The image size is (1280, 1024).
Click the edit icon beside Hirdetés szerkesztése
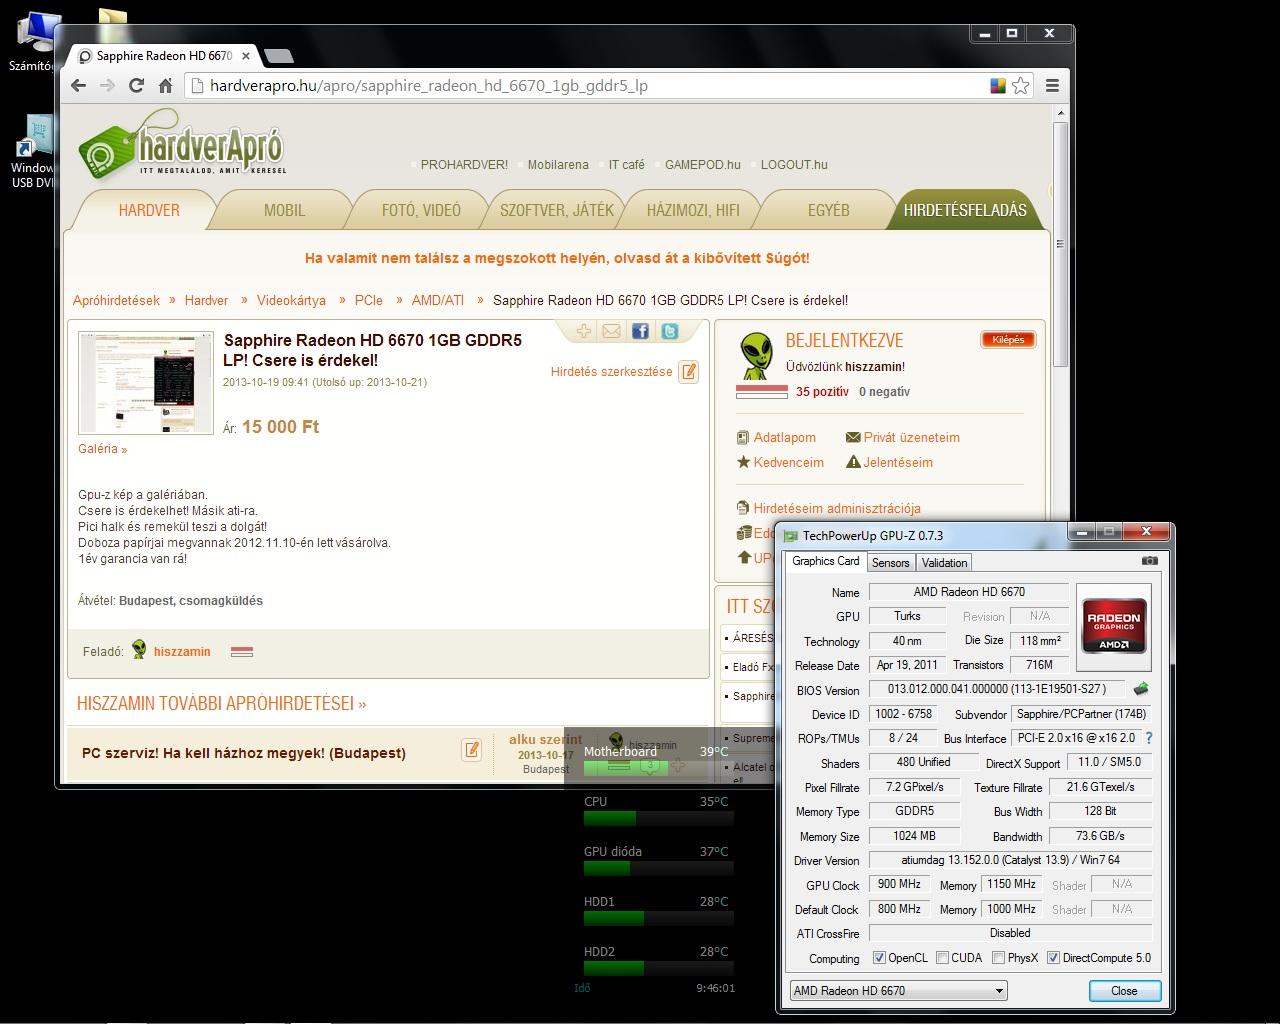tap(688, 372)
